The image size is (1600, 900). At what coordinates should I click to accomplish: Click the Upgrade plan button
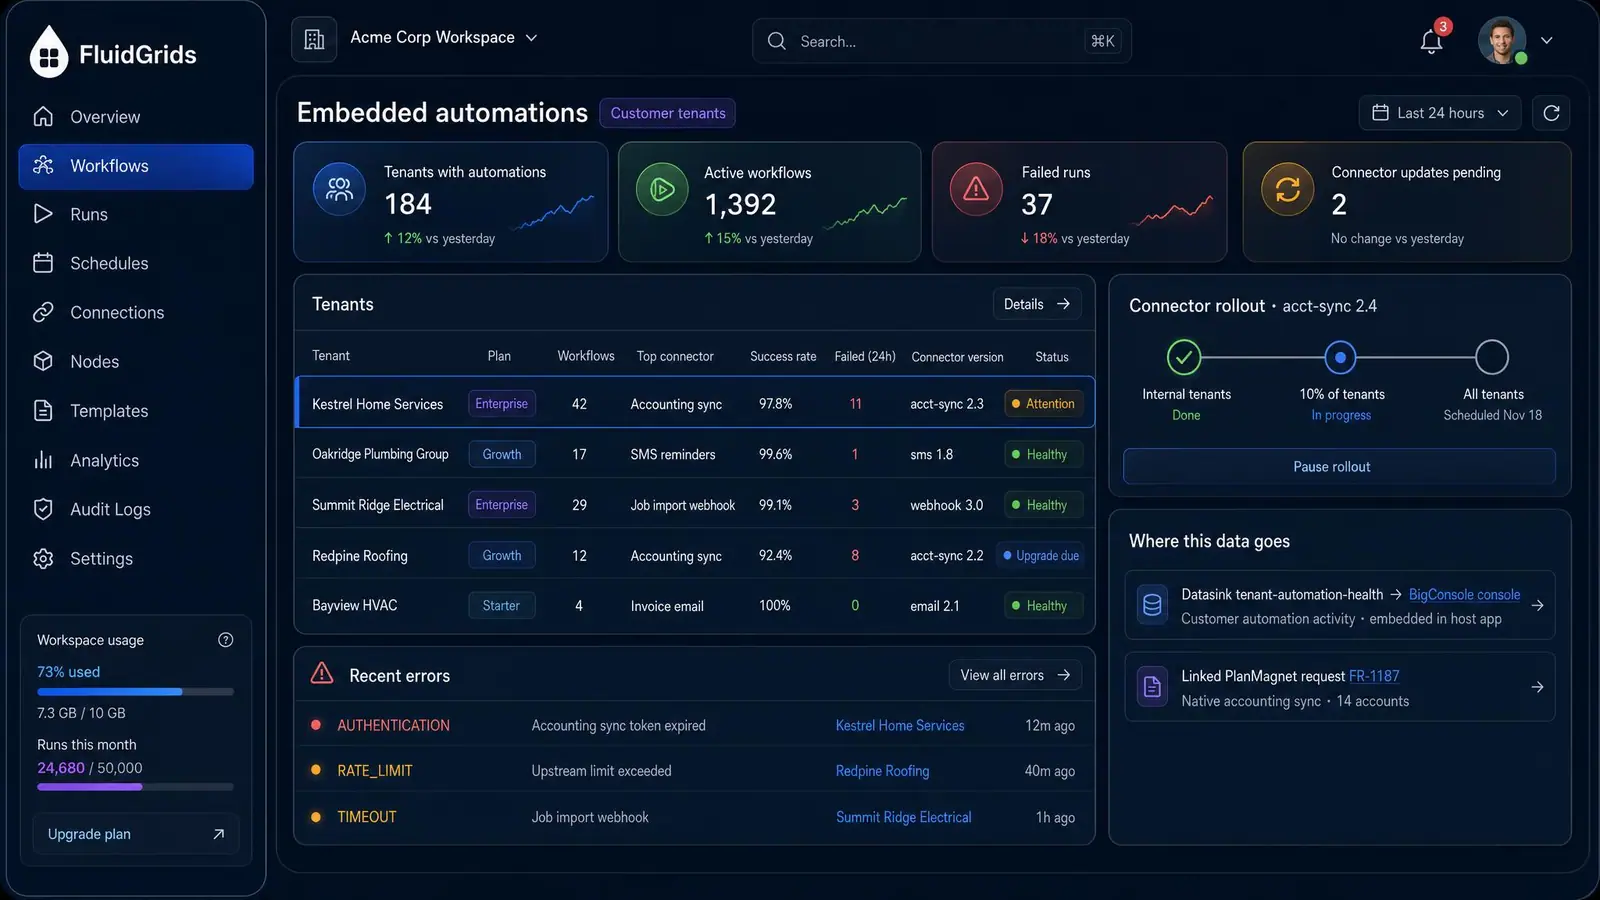pyautogui.click(x=136, y=834)
